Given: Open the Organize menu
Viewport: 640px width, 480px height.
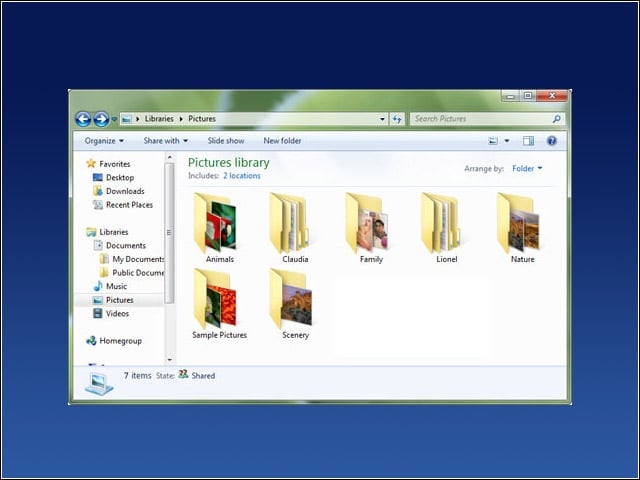Looking at the screenshot, I should [x=104, y=141].
